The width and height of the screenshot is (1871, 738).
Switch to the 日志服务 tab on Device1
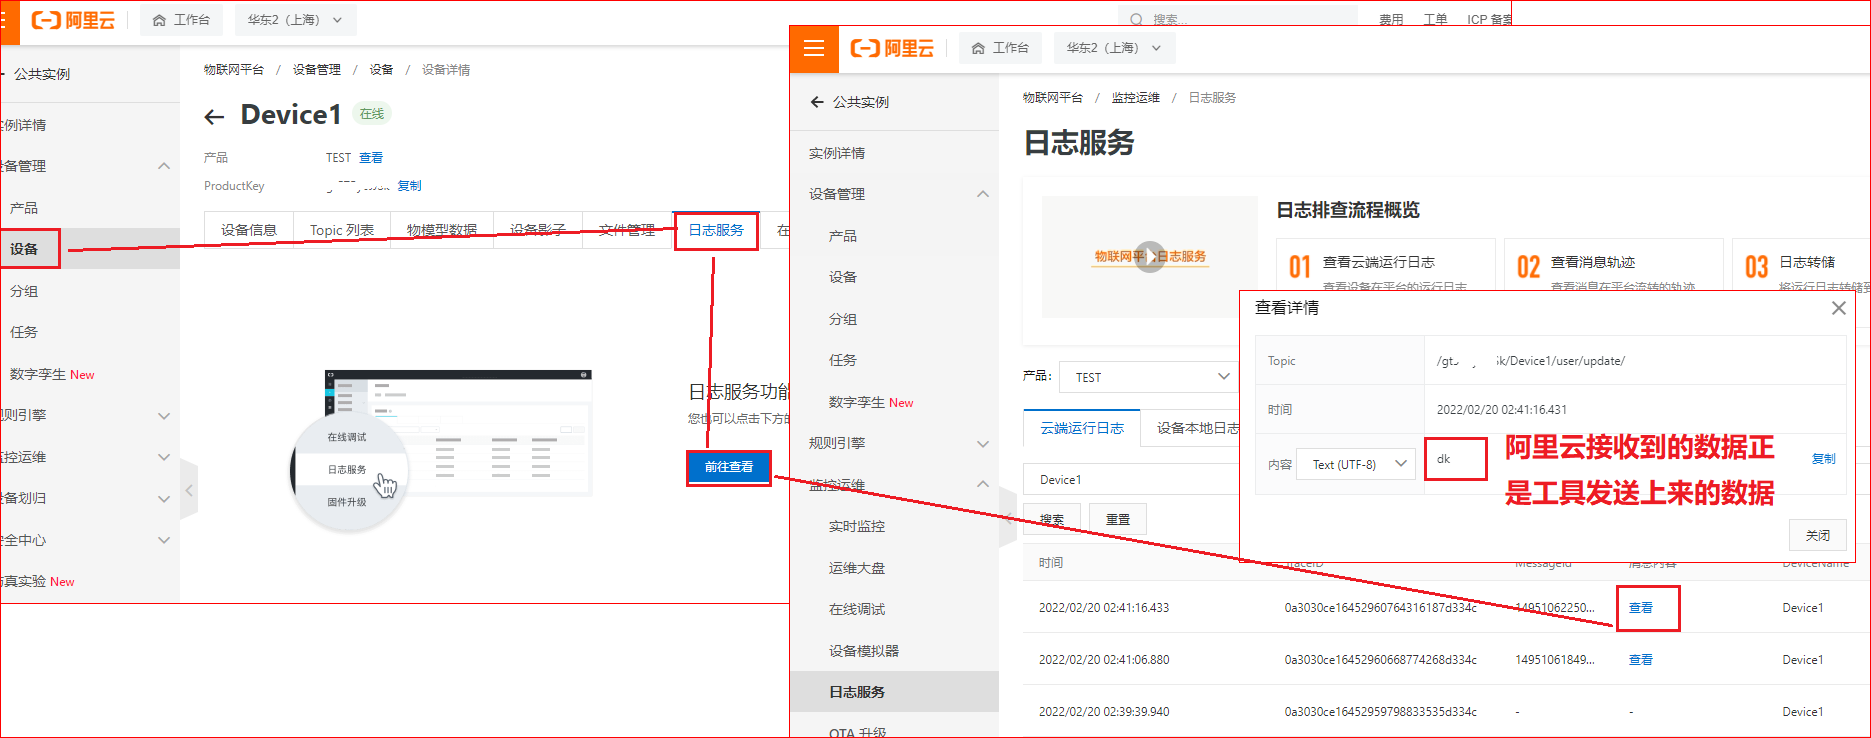click(x=716, y=230)
